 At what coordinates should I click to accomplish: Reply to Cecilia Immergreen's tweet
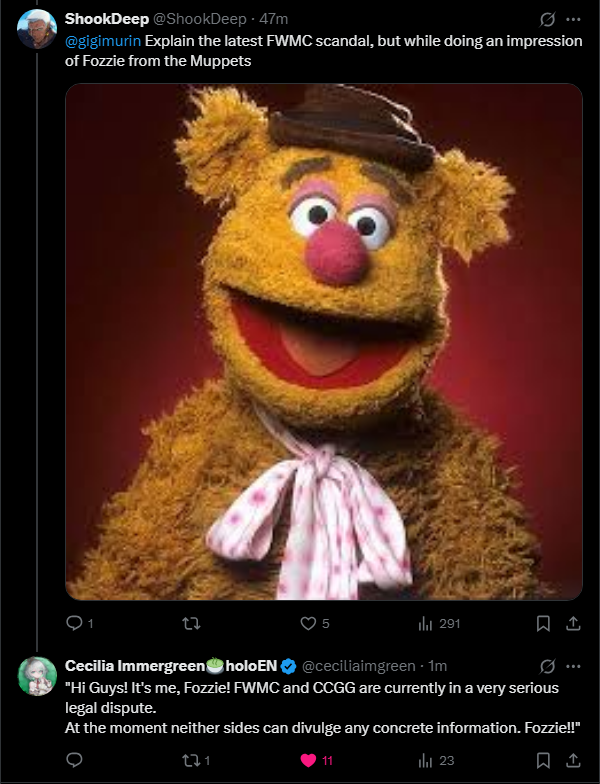pyautogui.click(x=74, y=760)
